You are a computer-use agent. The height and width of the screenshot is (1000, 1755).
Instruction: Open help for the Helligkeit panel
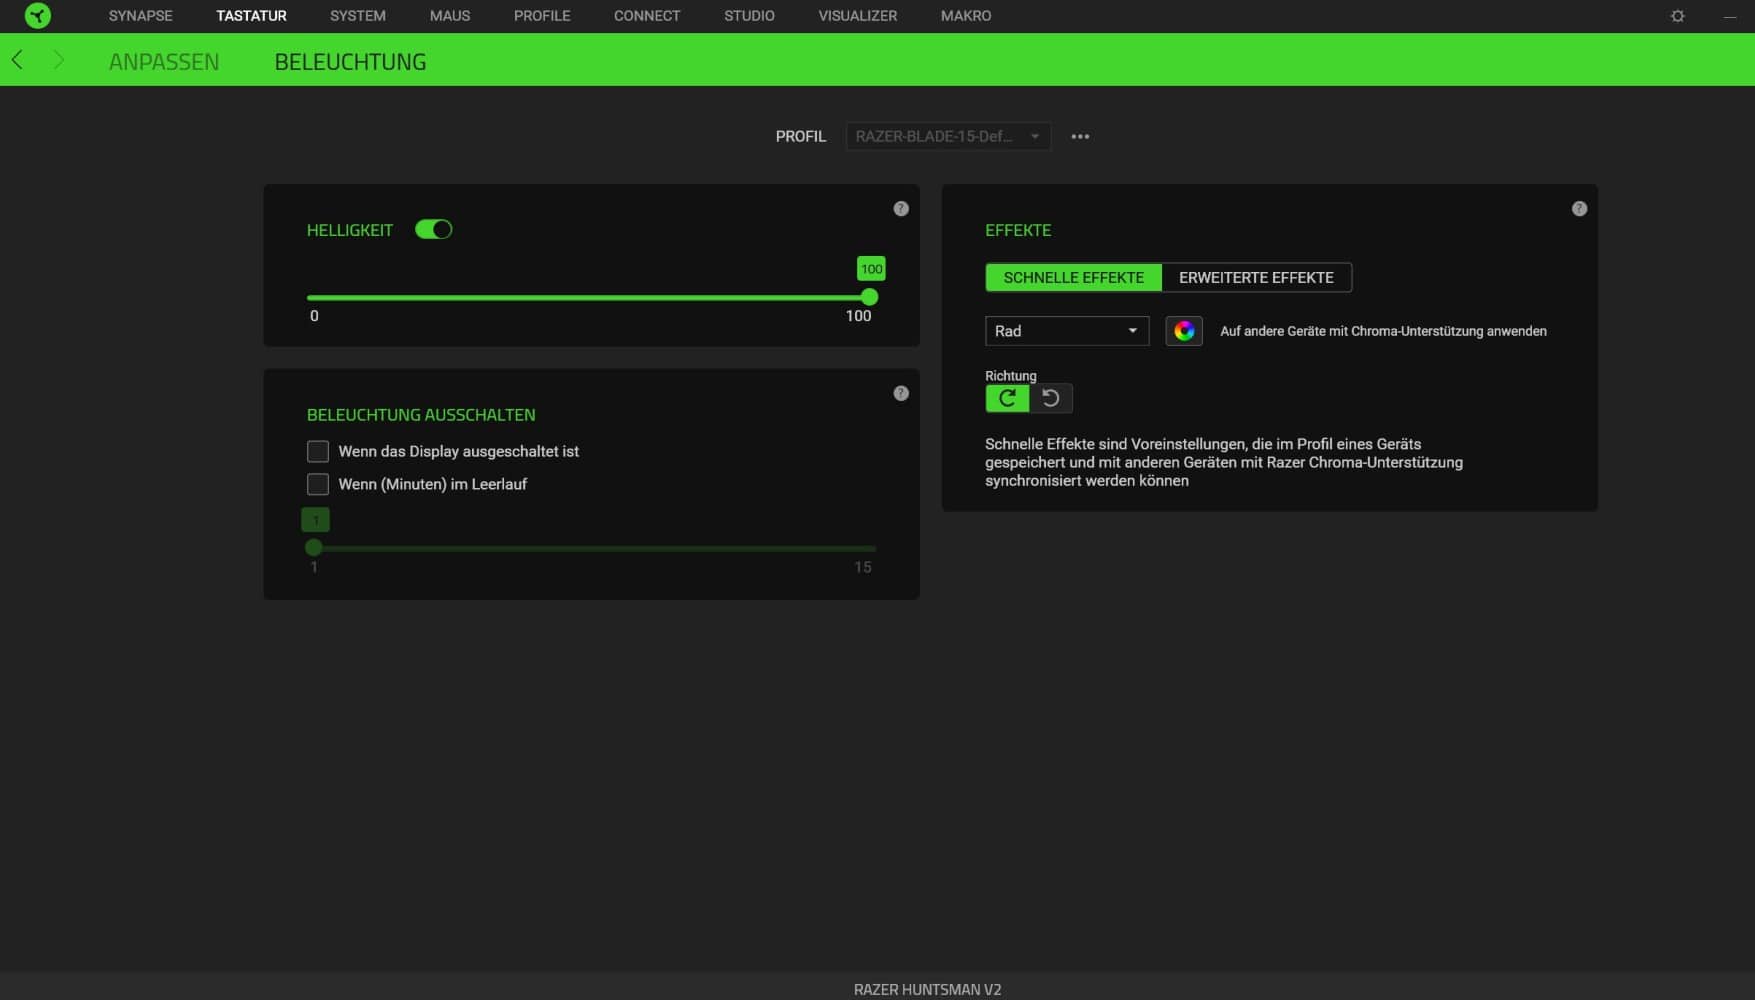click(901, 209)
